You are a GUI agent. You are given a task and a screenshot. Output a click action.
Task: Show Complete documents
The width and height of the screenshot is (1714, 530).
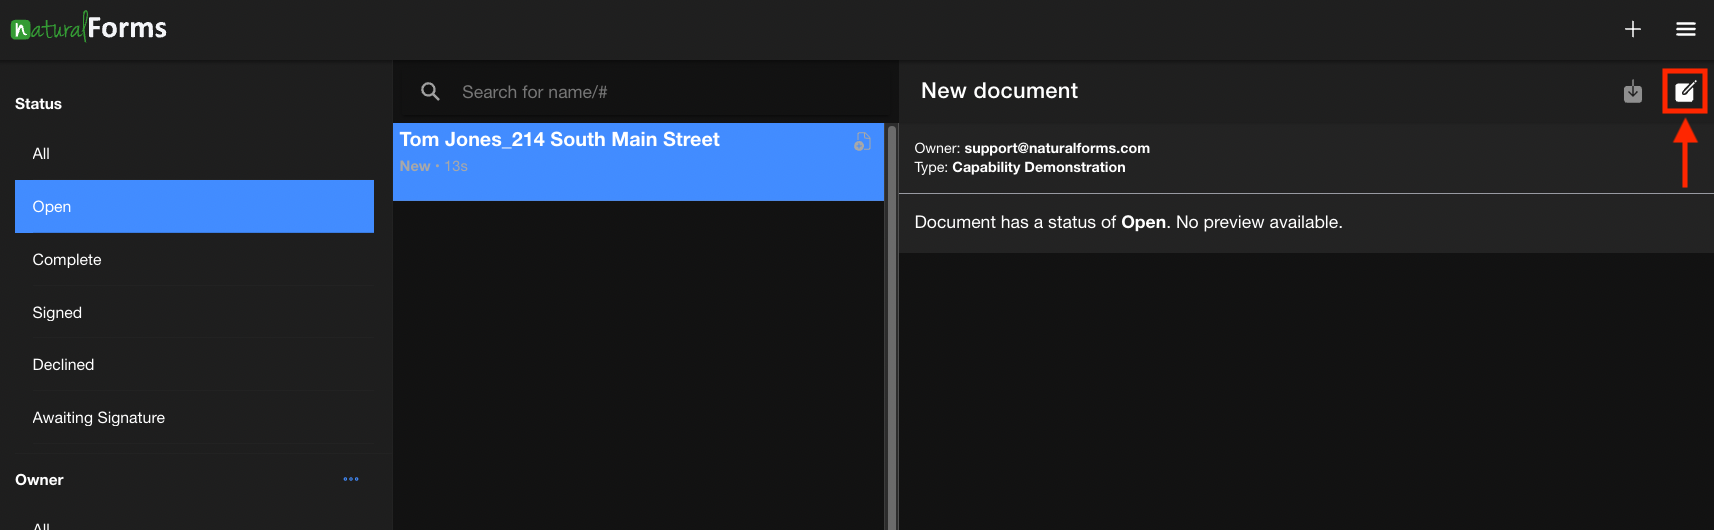[194, 260]
